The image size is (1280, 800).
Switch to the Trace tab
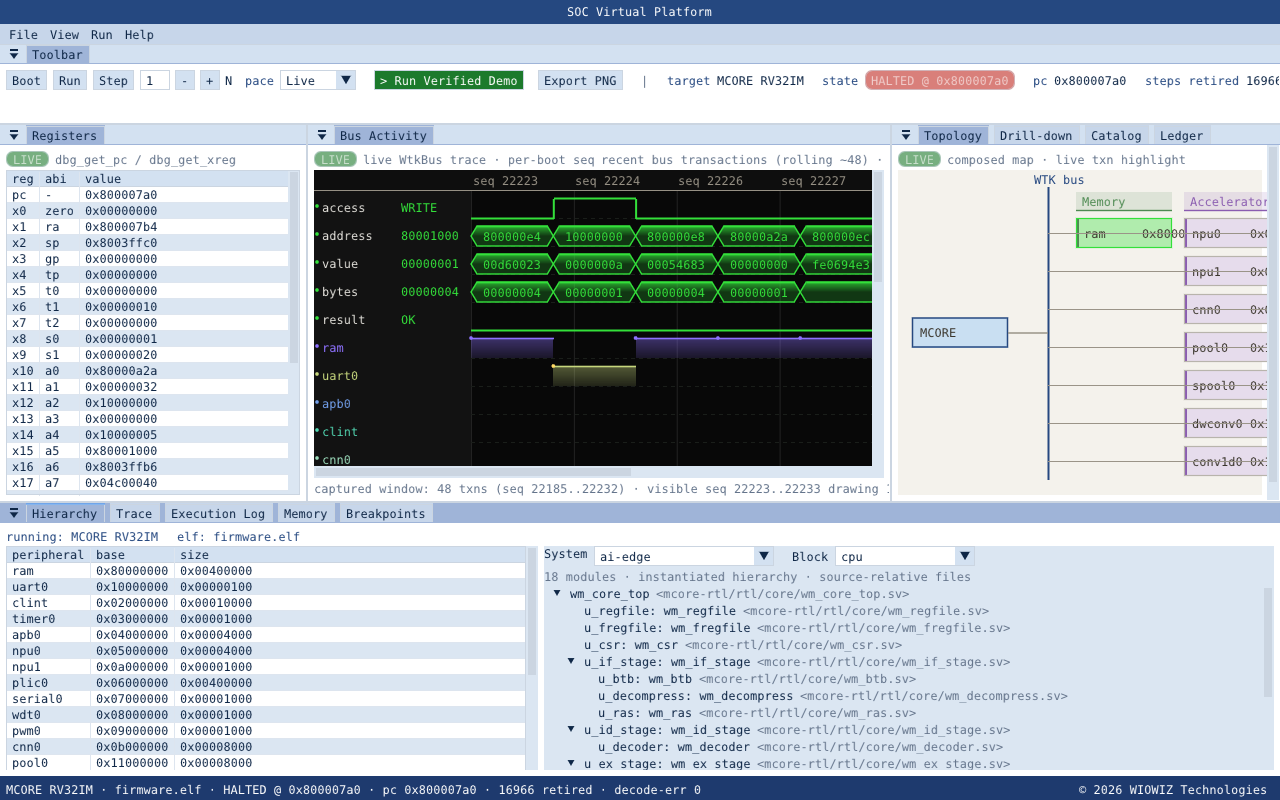click(134, 513)
